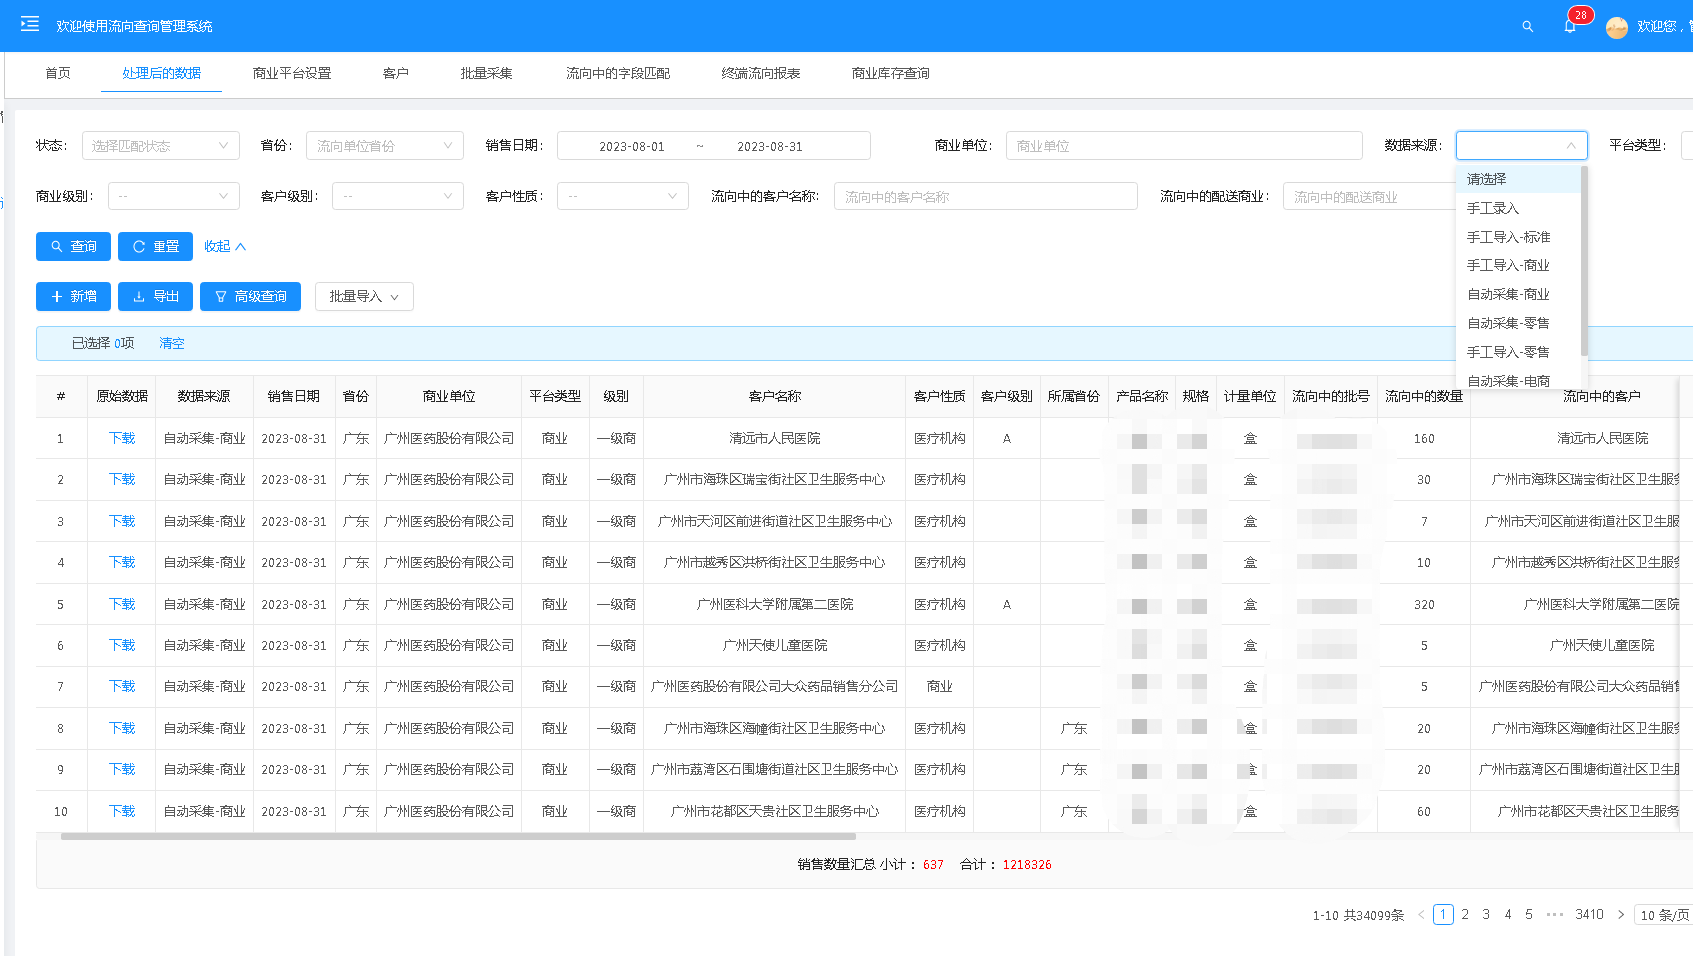Collapse filters with 收起 link

tap(225, 246)
